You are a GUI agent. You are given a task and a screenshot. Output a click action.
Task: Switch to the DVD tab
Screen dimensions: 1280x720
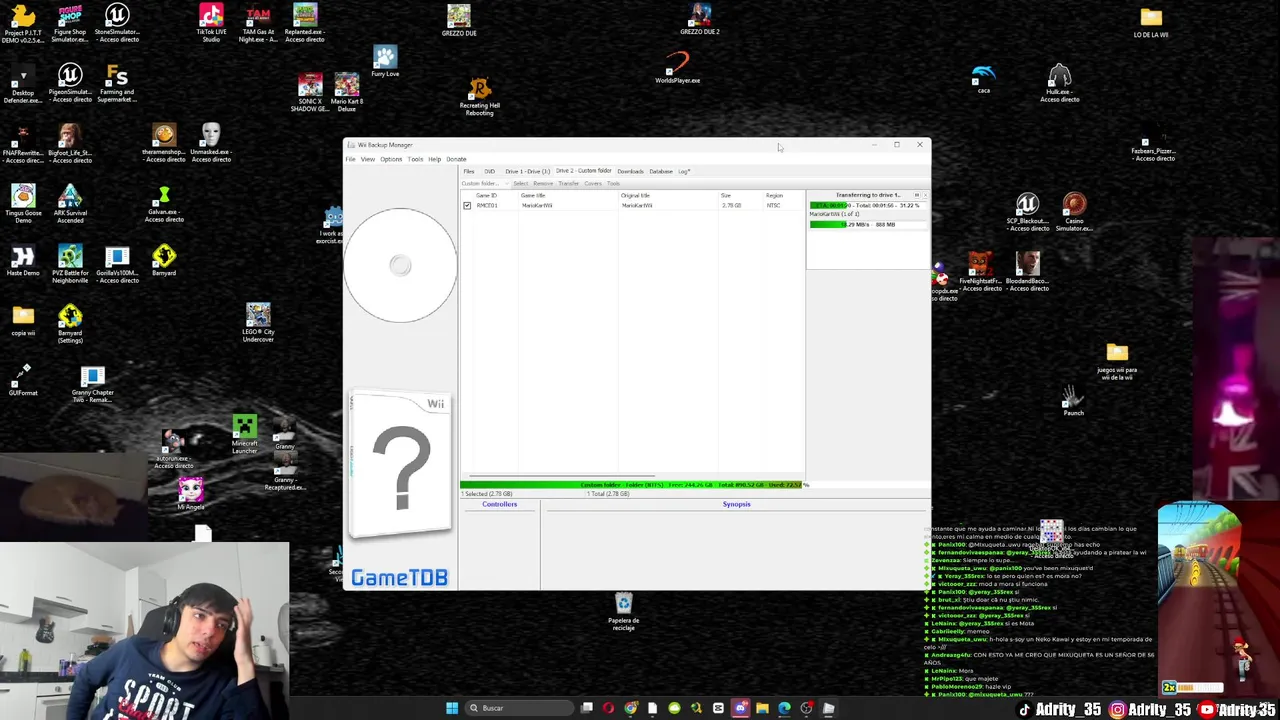pyautogui.click(x=489, y=171)
